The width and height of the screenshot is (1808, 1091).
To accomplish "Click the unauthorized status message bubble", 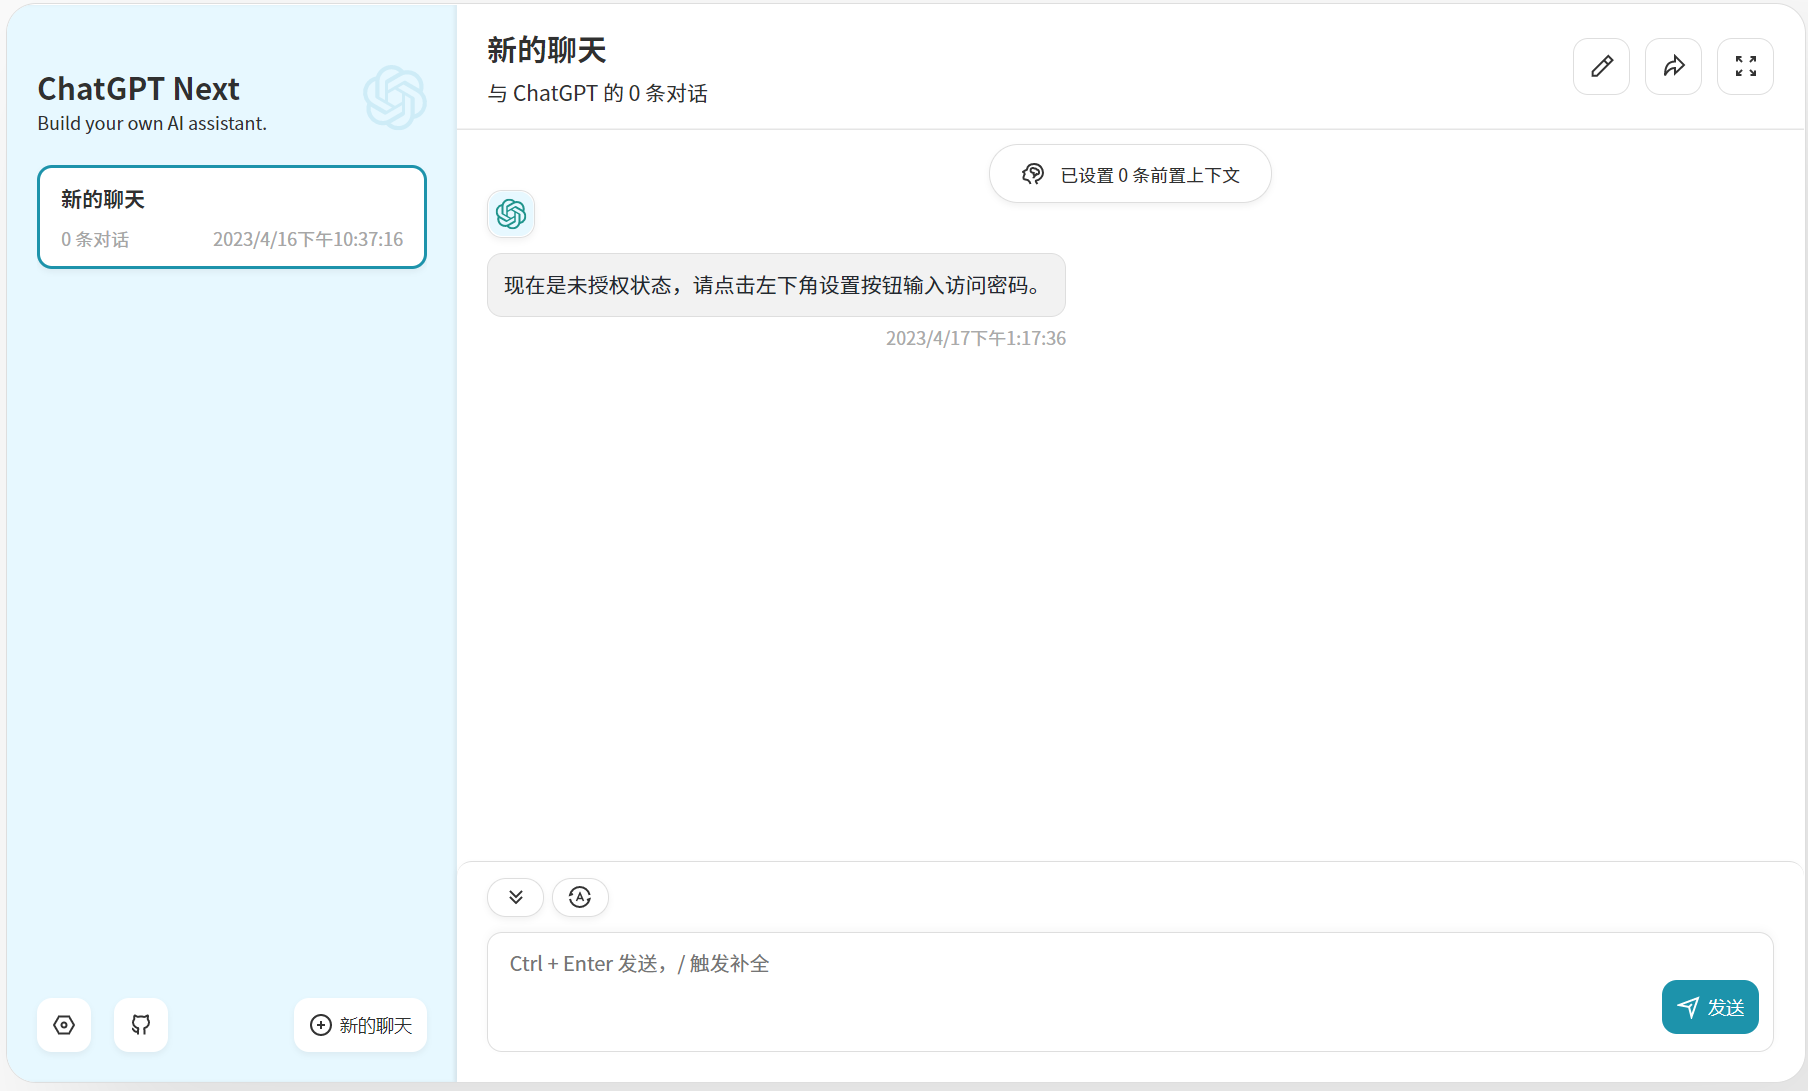I will pos(776,285).
